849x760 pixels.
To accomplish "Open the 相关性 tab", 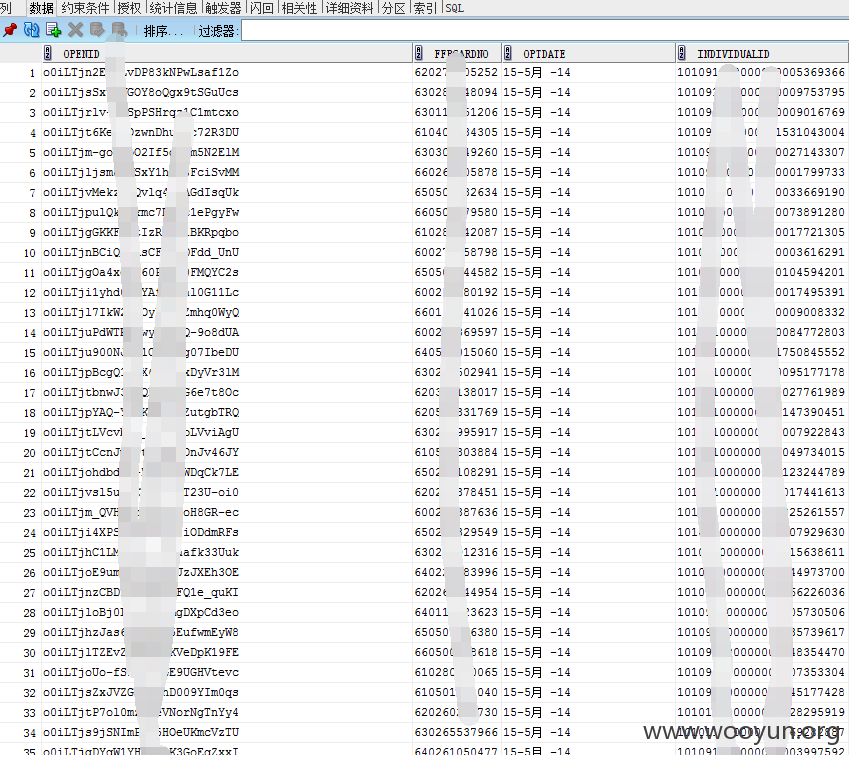I will point(299,8).
